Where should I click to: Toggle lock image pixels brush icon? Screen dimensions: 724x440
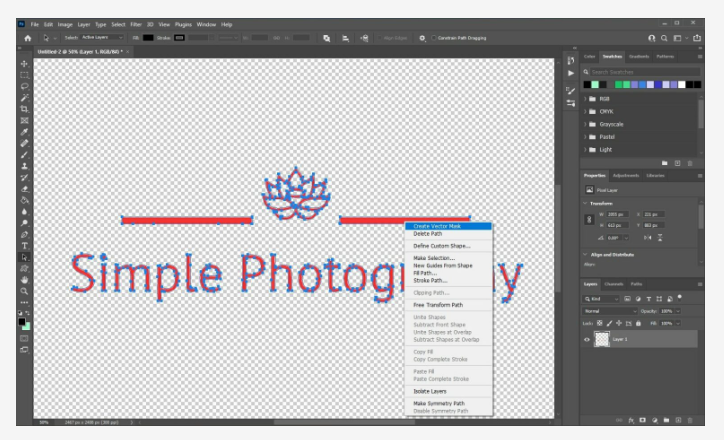coord(609,324)
